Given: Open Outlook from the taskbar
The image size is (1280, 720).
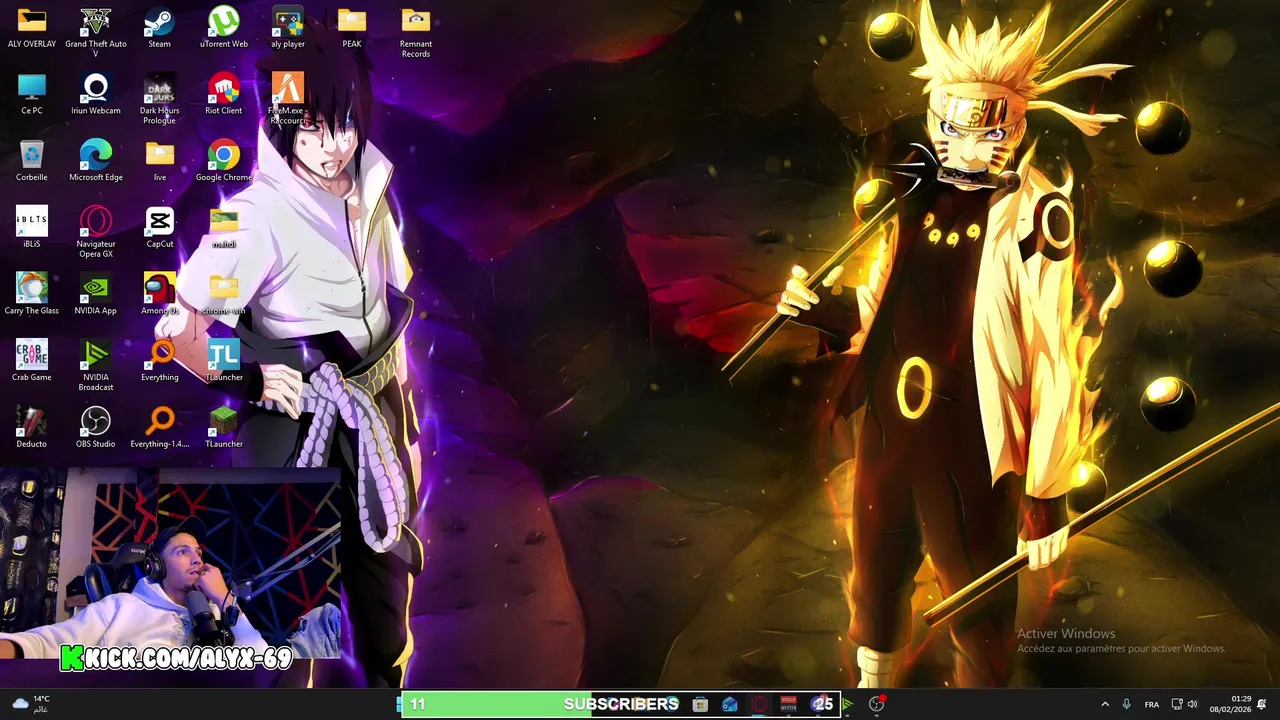Looking at the screenshot, I should [x=730, y=704].
